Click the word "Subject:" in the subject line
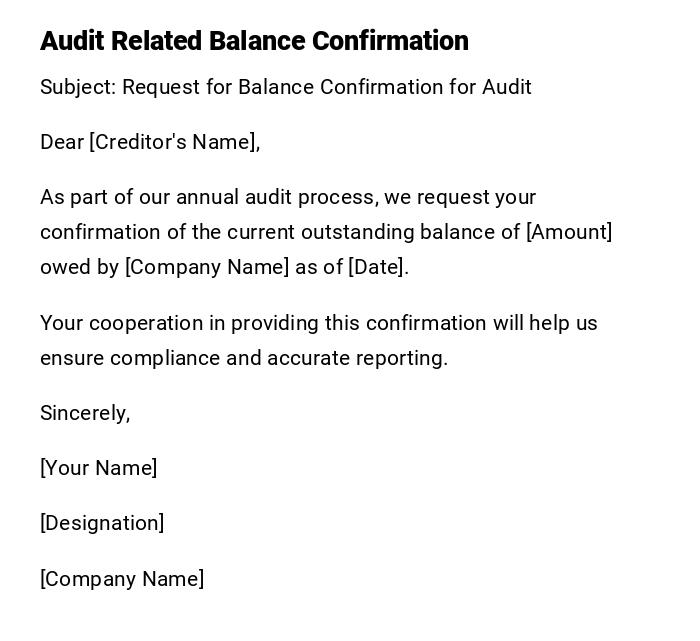This screenshot has width=700, height=641. (x=78, y=87)
